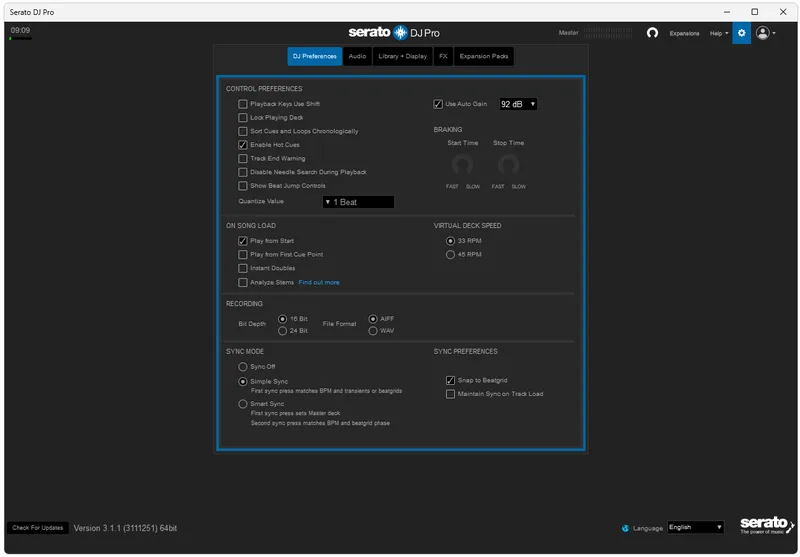
Task: Open the Language English dropdown
Action: (696, 527)
